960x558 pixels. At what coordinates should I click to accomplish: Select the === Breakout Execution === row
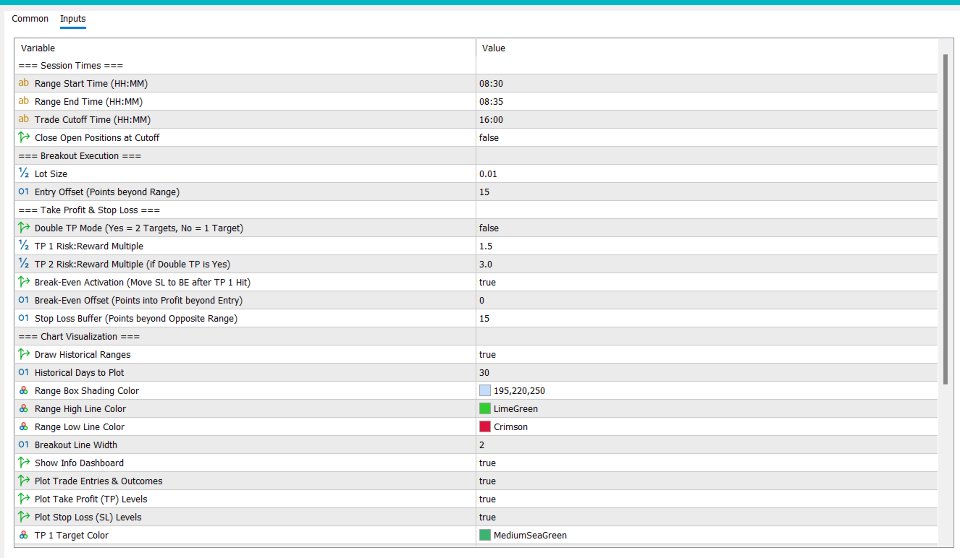tap(476, 156)
